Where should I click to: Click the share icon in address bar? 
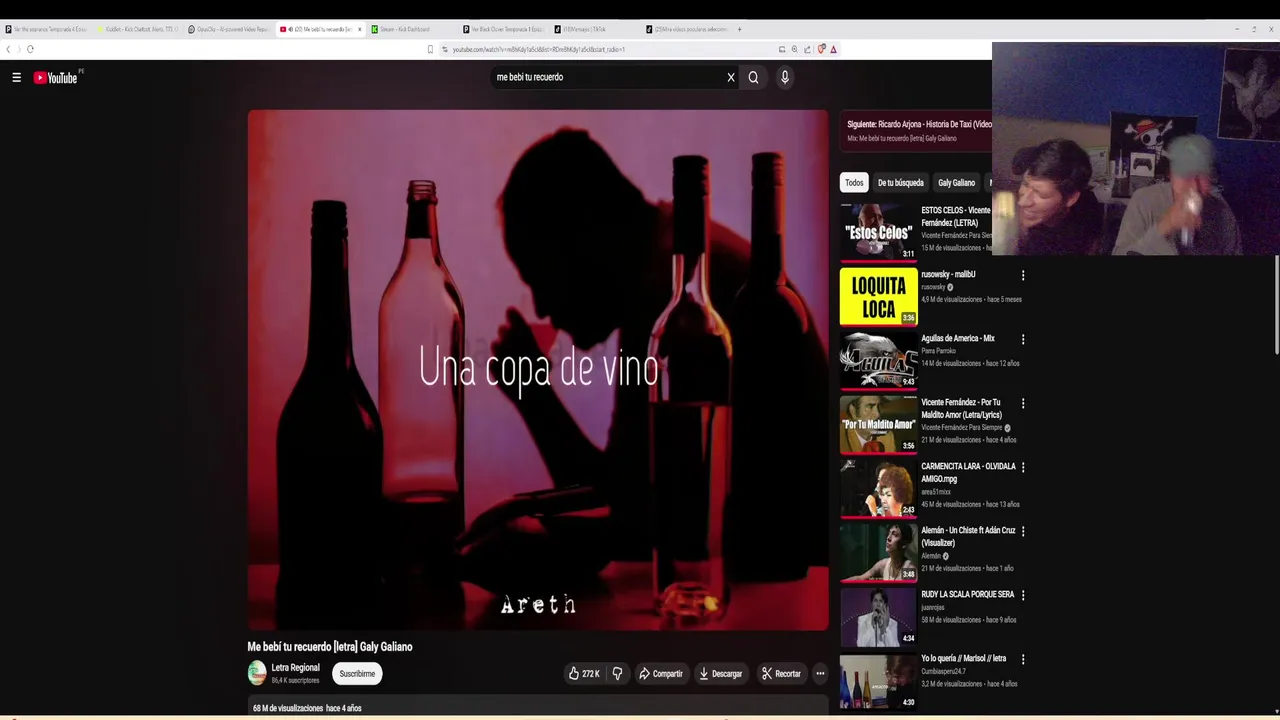point(807,49)
